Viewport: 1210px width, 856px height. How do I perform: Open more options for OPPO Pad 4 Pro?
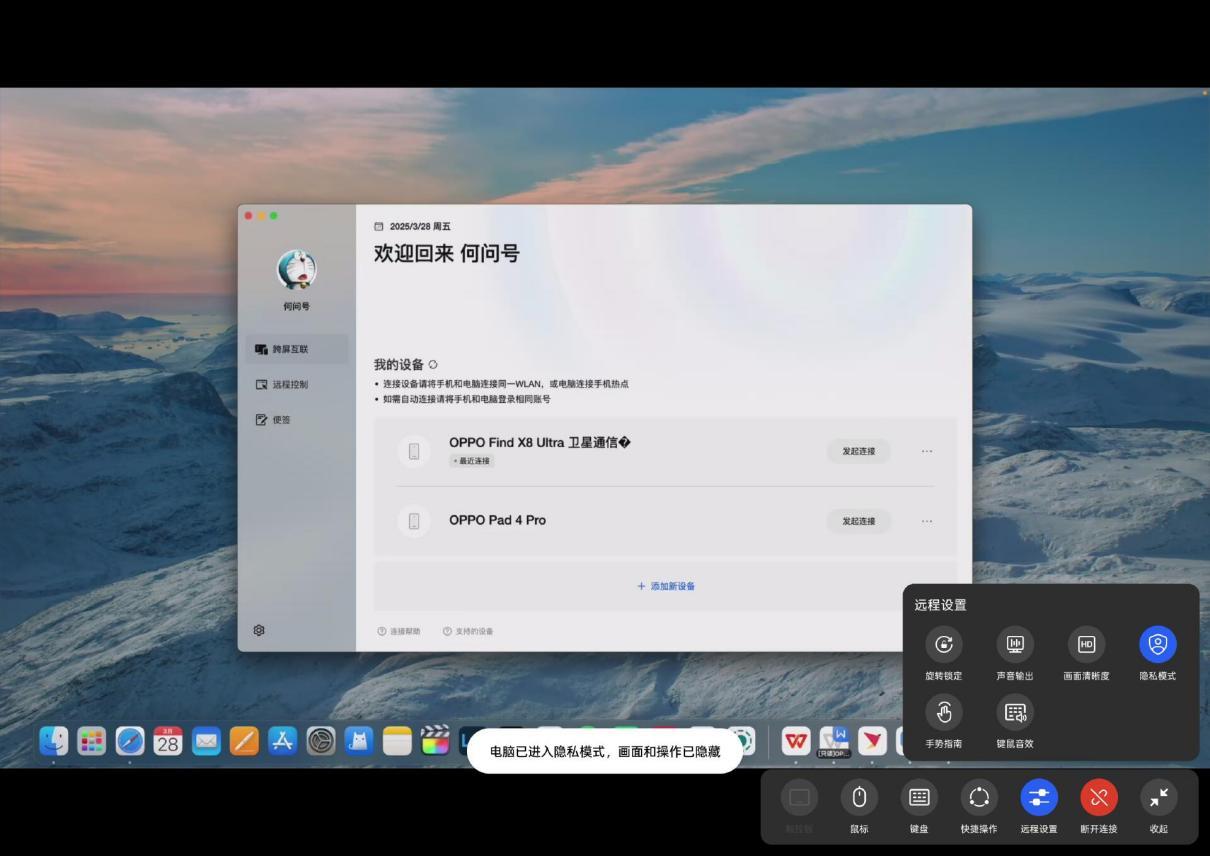pyautogui.click(x=927, y=521)
